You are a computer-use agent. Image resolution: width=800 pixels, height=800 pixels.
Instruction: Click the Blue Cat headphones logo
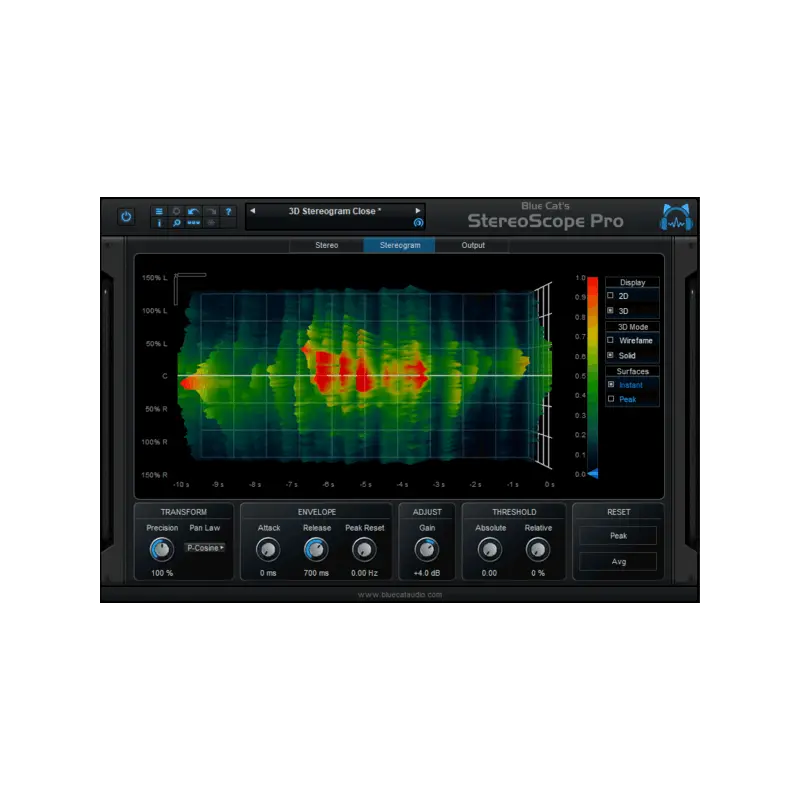677,217
